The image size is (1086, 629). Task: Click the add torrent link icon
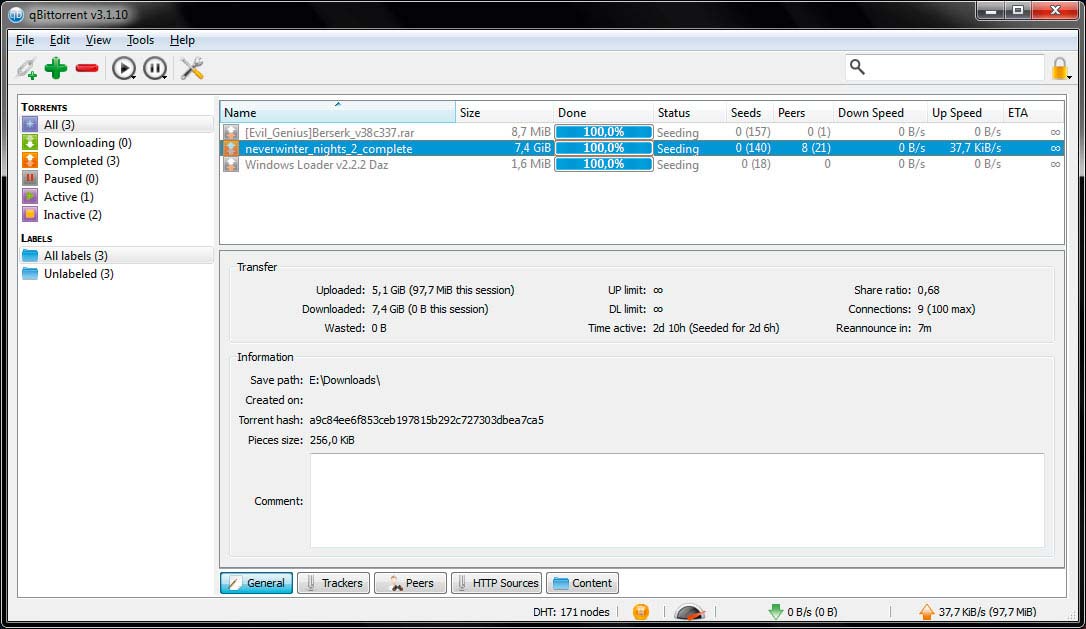click(27, 69)
